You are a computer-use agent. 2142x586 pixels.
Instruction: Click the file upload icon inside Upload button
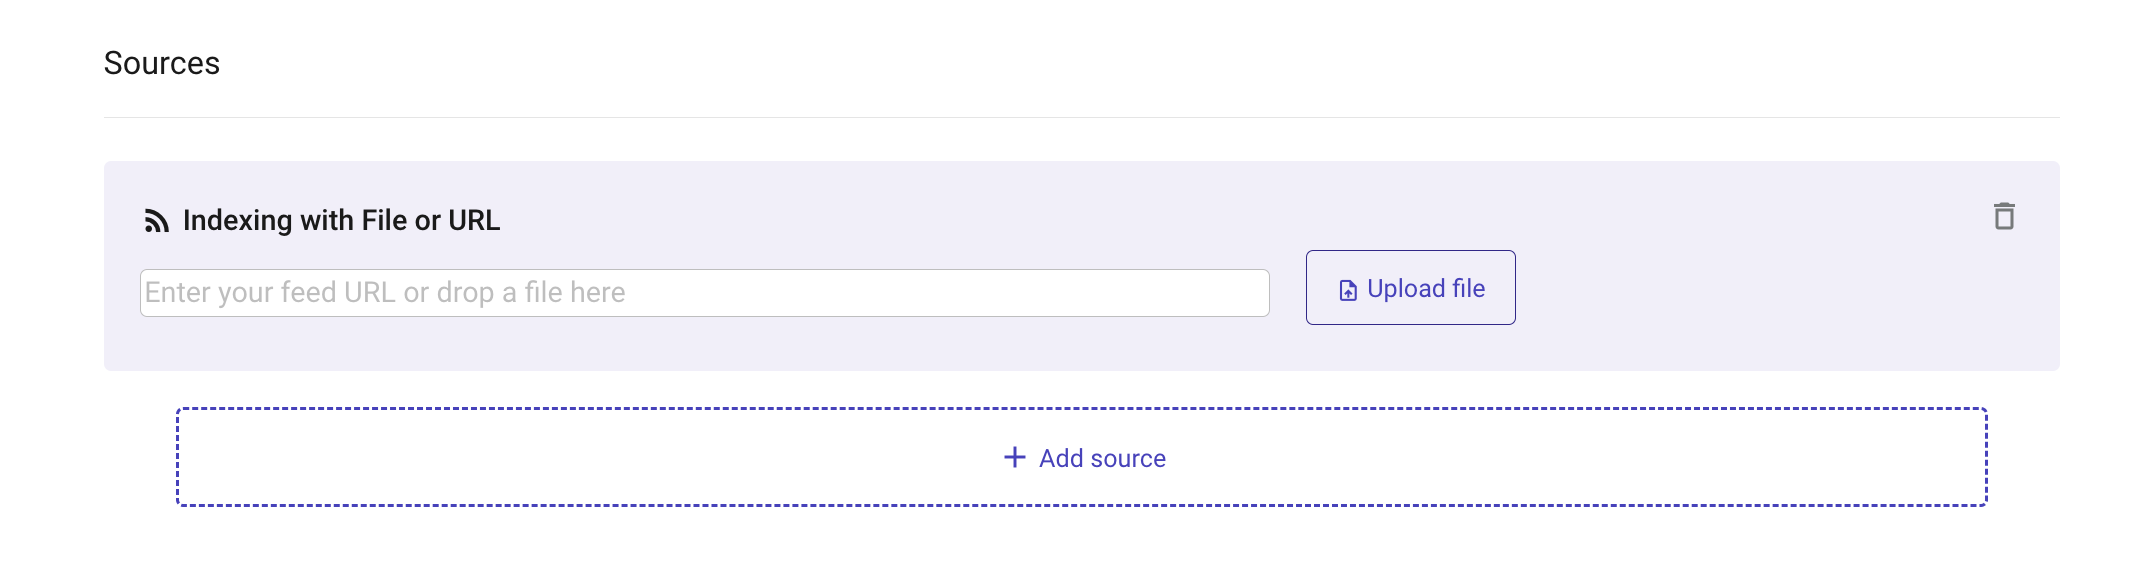tap(1348, 290)
